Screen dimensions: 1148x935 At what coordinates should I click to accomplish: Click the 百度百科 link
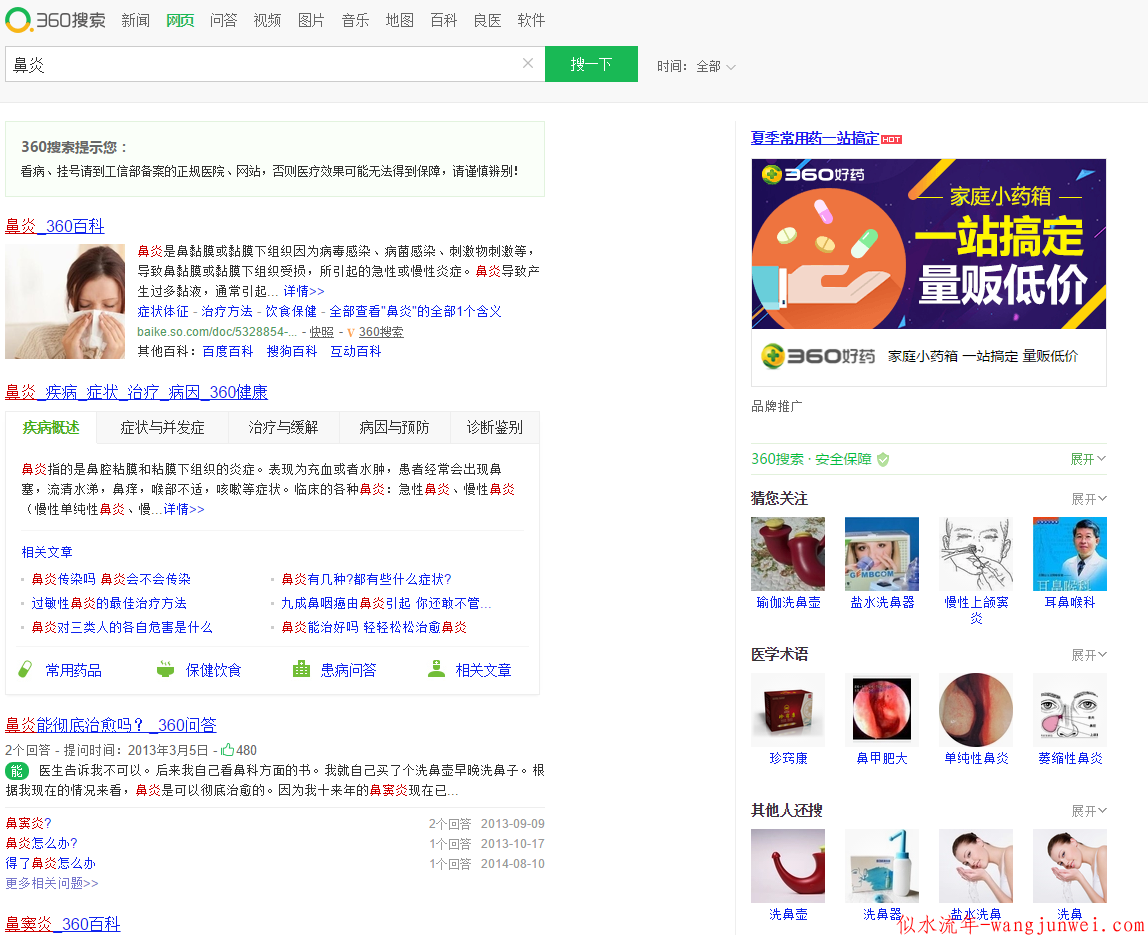[228, 351]
